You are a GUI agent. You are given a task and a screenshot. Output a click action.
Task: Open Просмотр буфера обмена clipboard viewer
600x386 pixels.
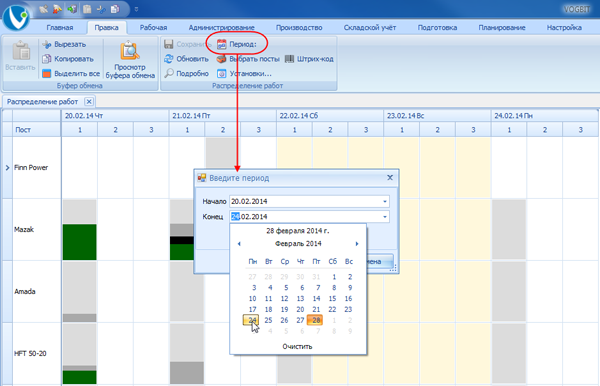tap(130, 60)
